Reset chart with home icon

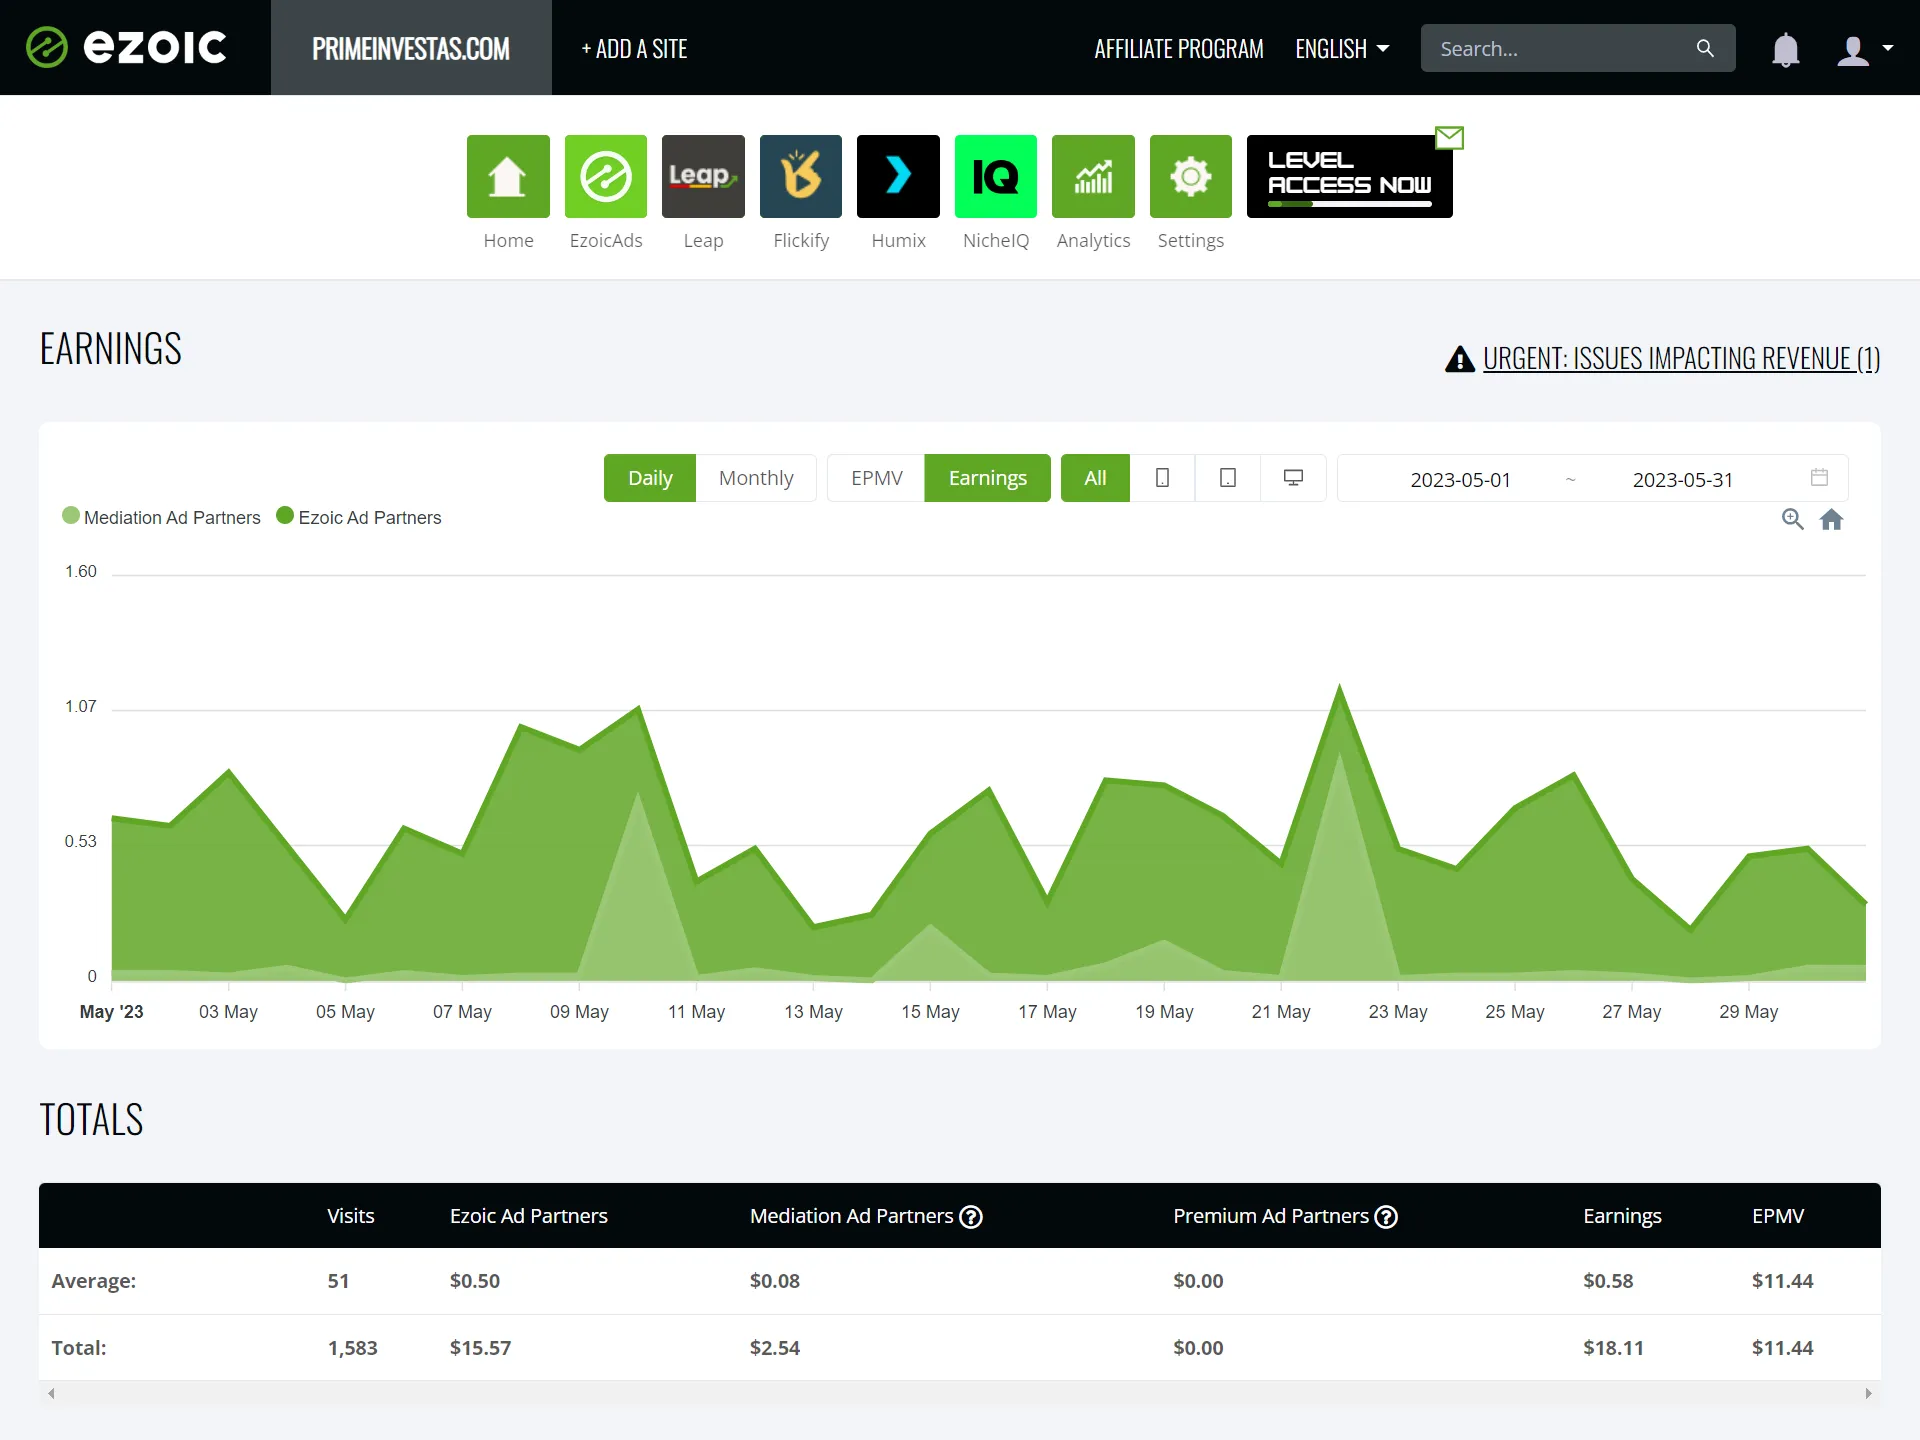[1831, 519]
